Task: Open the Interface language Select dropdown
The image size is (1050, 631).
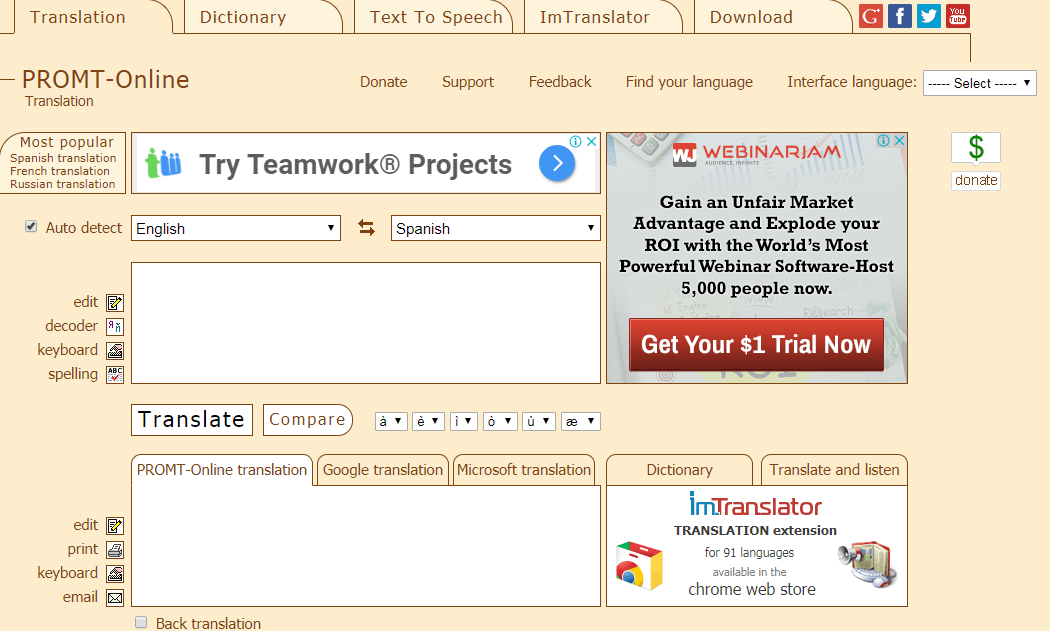Action: click(980, 83)
